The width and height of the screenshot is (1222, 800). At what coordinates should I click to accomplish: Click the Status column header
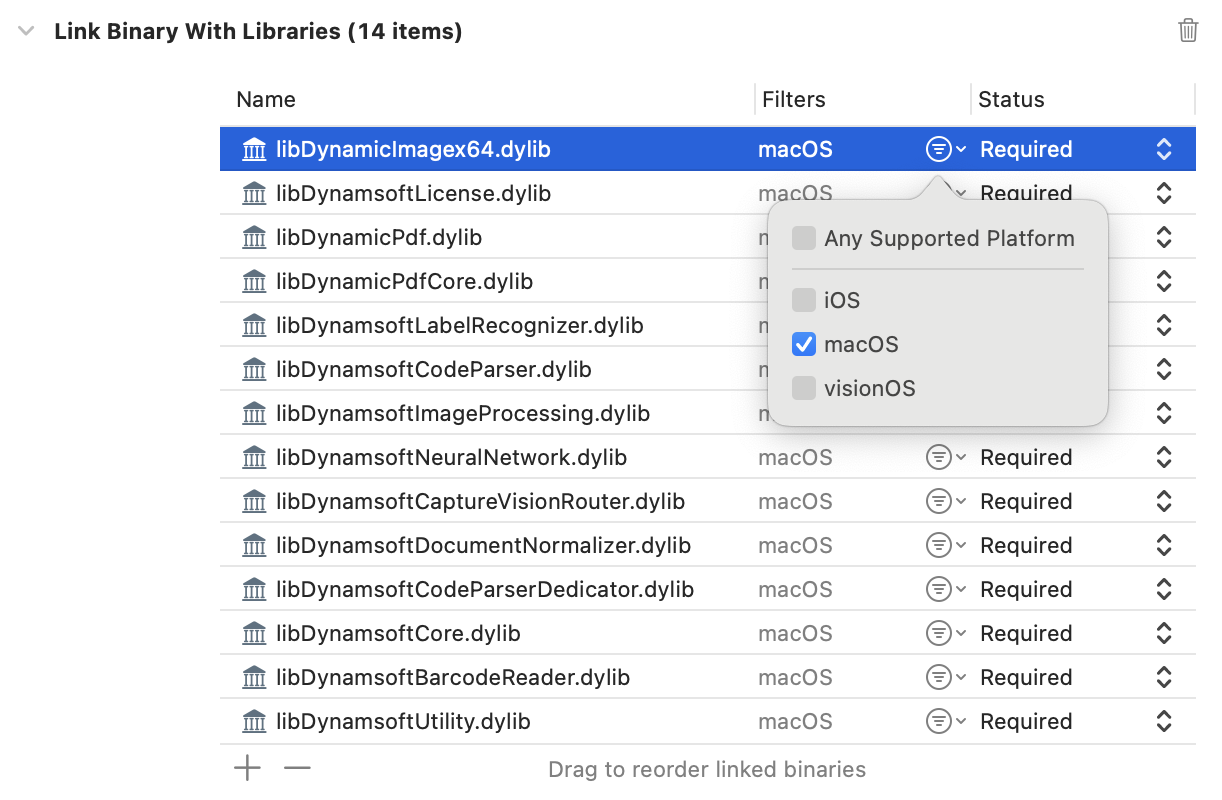point(1011,100)
